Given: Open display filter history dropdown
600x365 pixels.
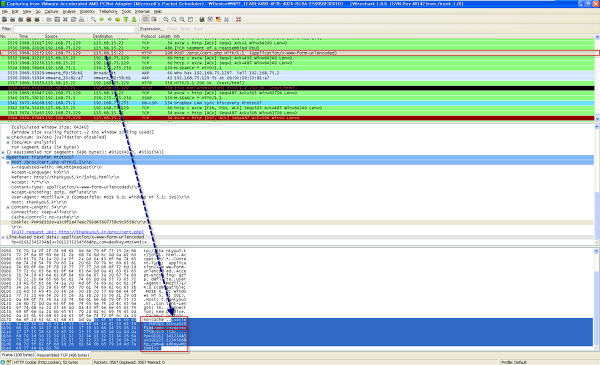Looking at the screenshot, I should [135, 29].
